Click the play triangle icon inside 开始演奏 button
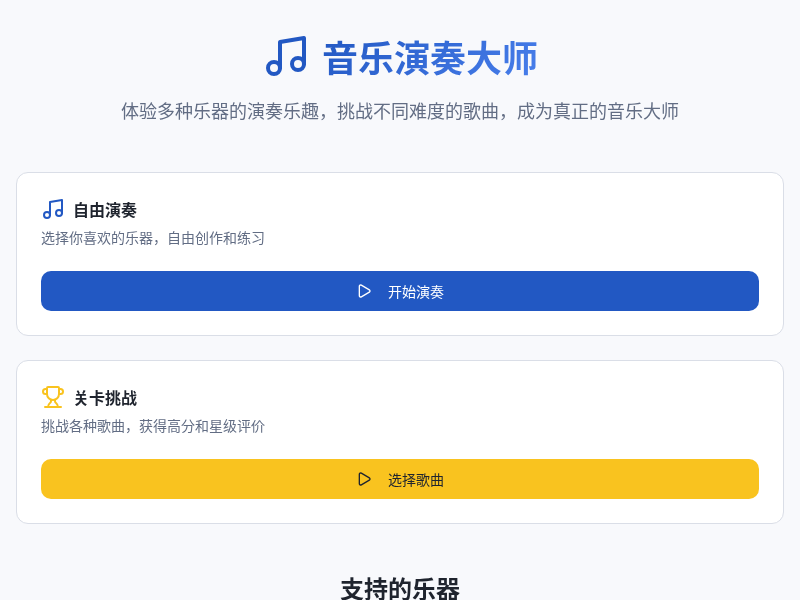This screenshot has height=600, width=800. click(x=365, y=291)
